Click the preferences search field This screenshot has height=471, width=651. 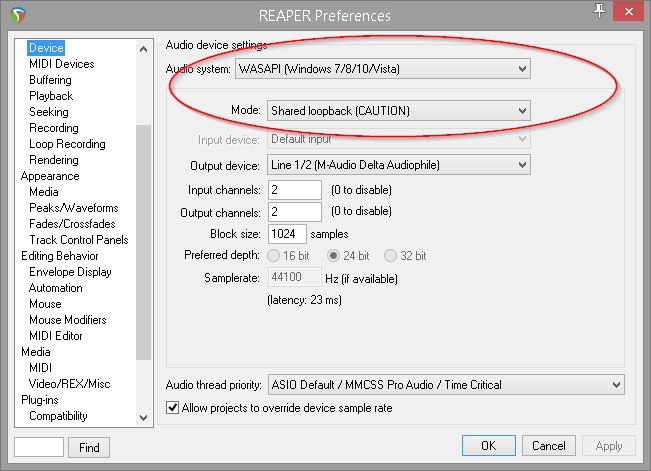click(39, 447)
